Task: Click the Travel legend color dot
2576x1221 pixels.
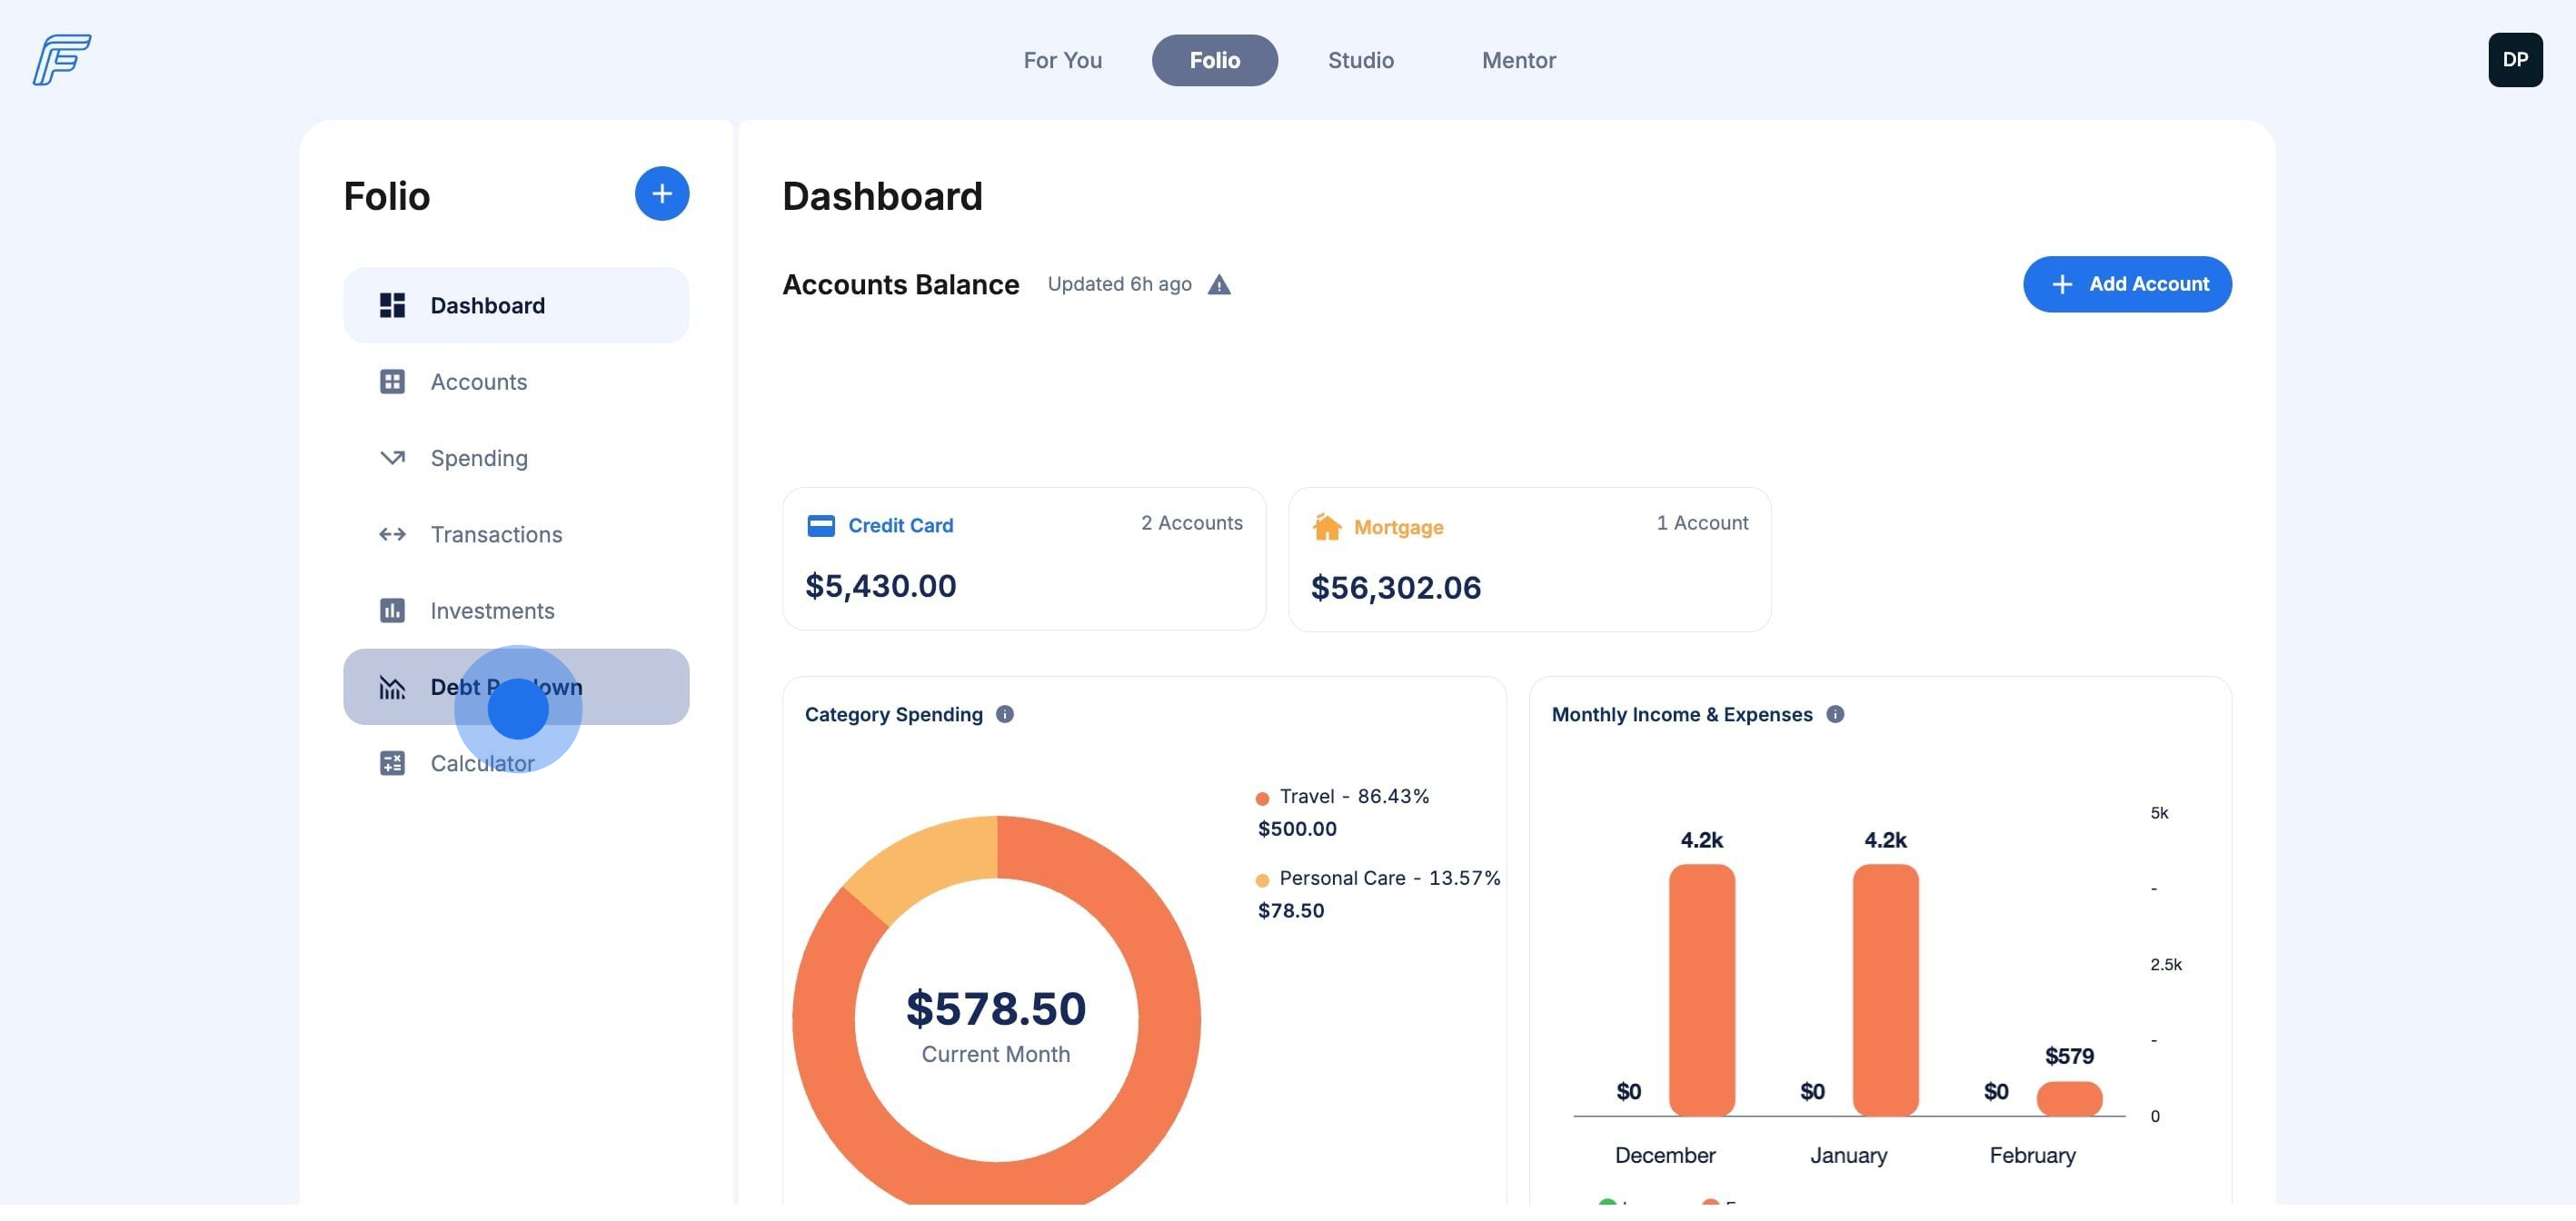Action: [1262, 798]
